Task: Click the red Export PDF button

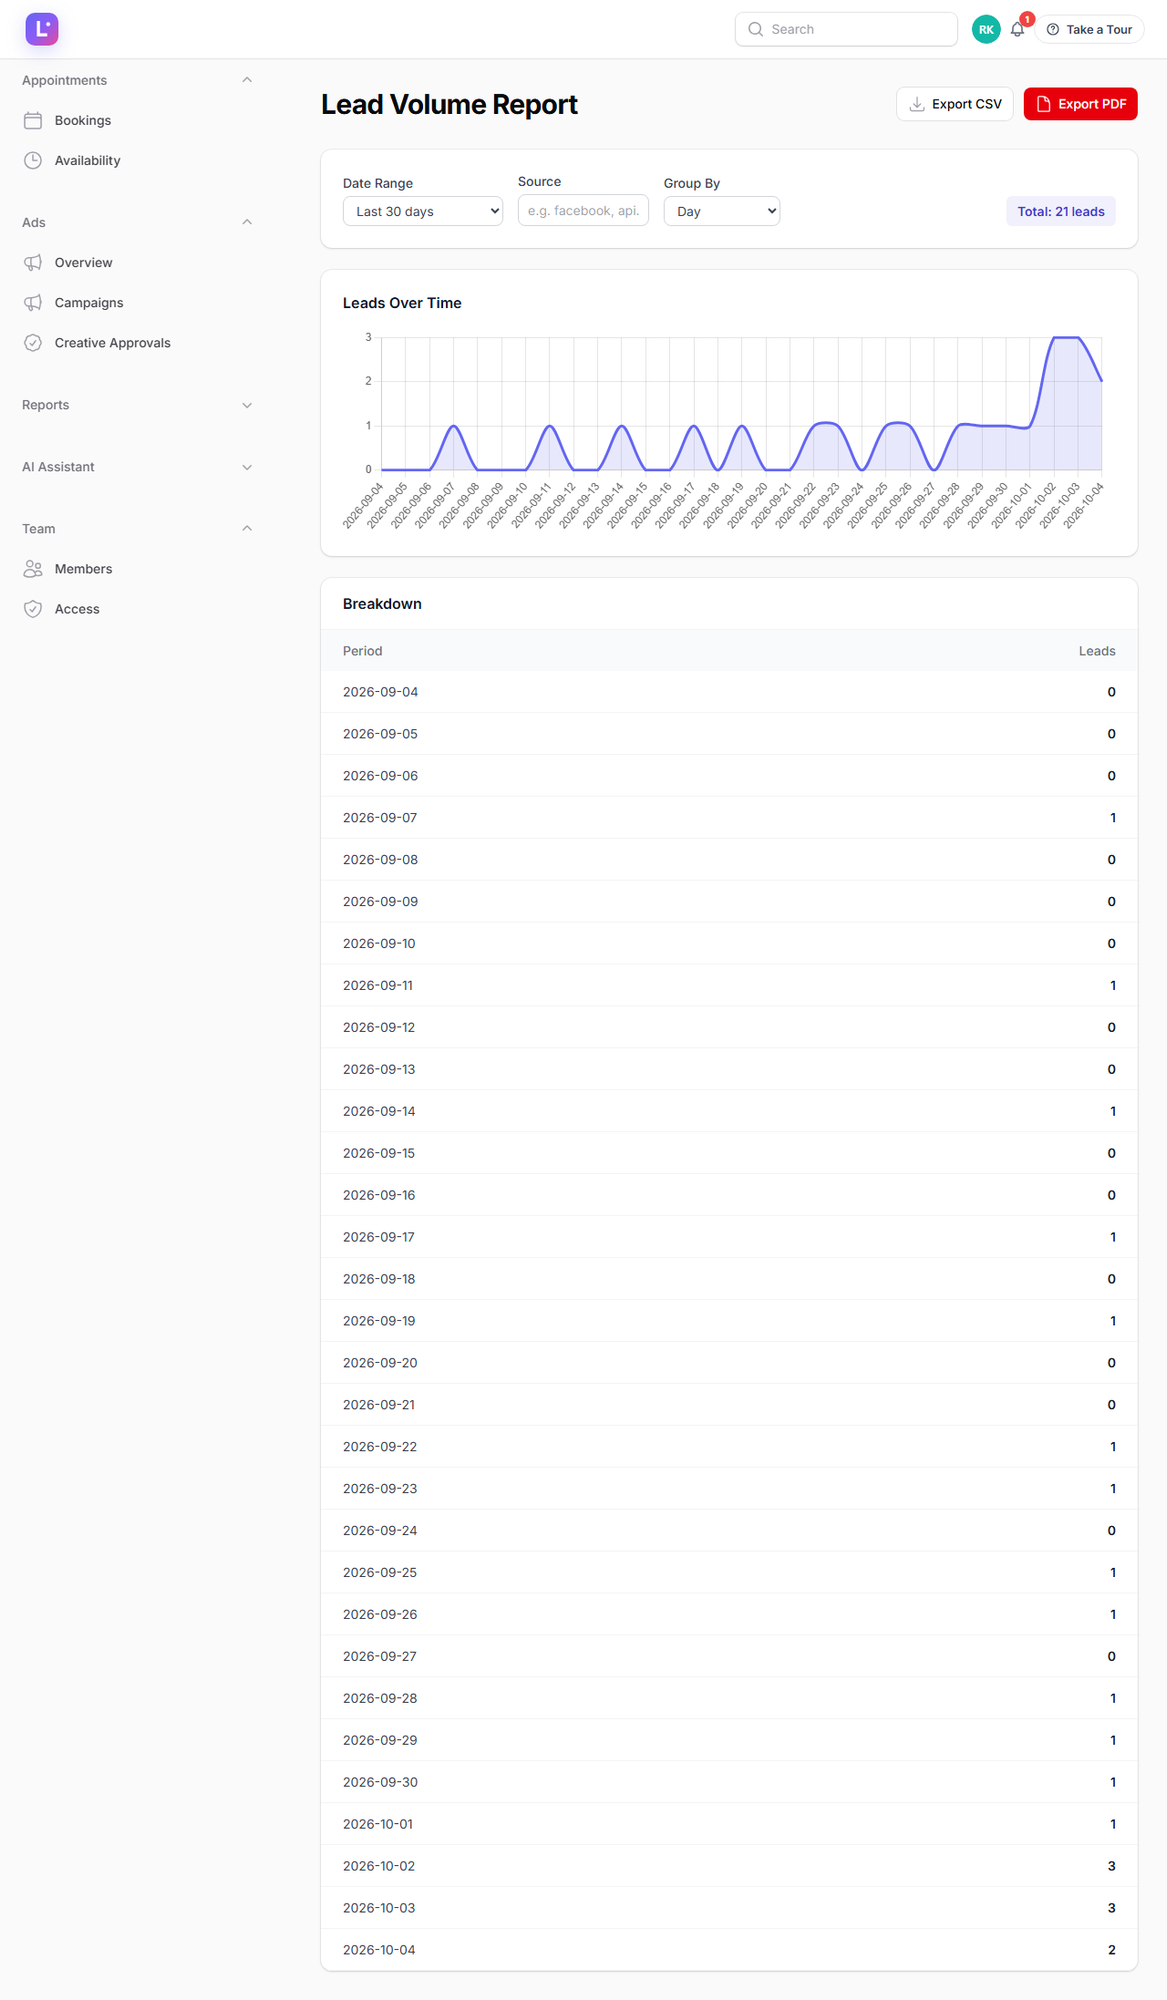Action: point(1081,104)
